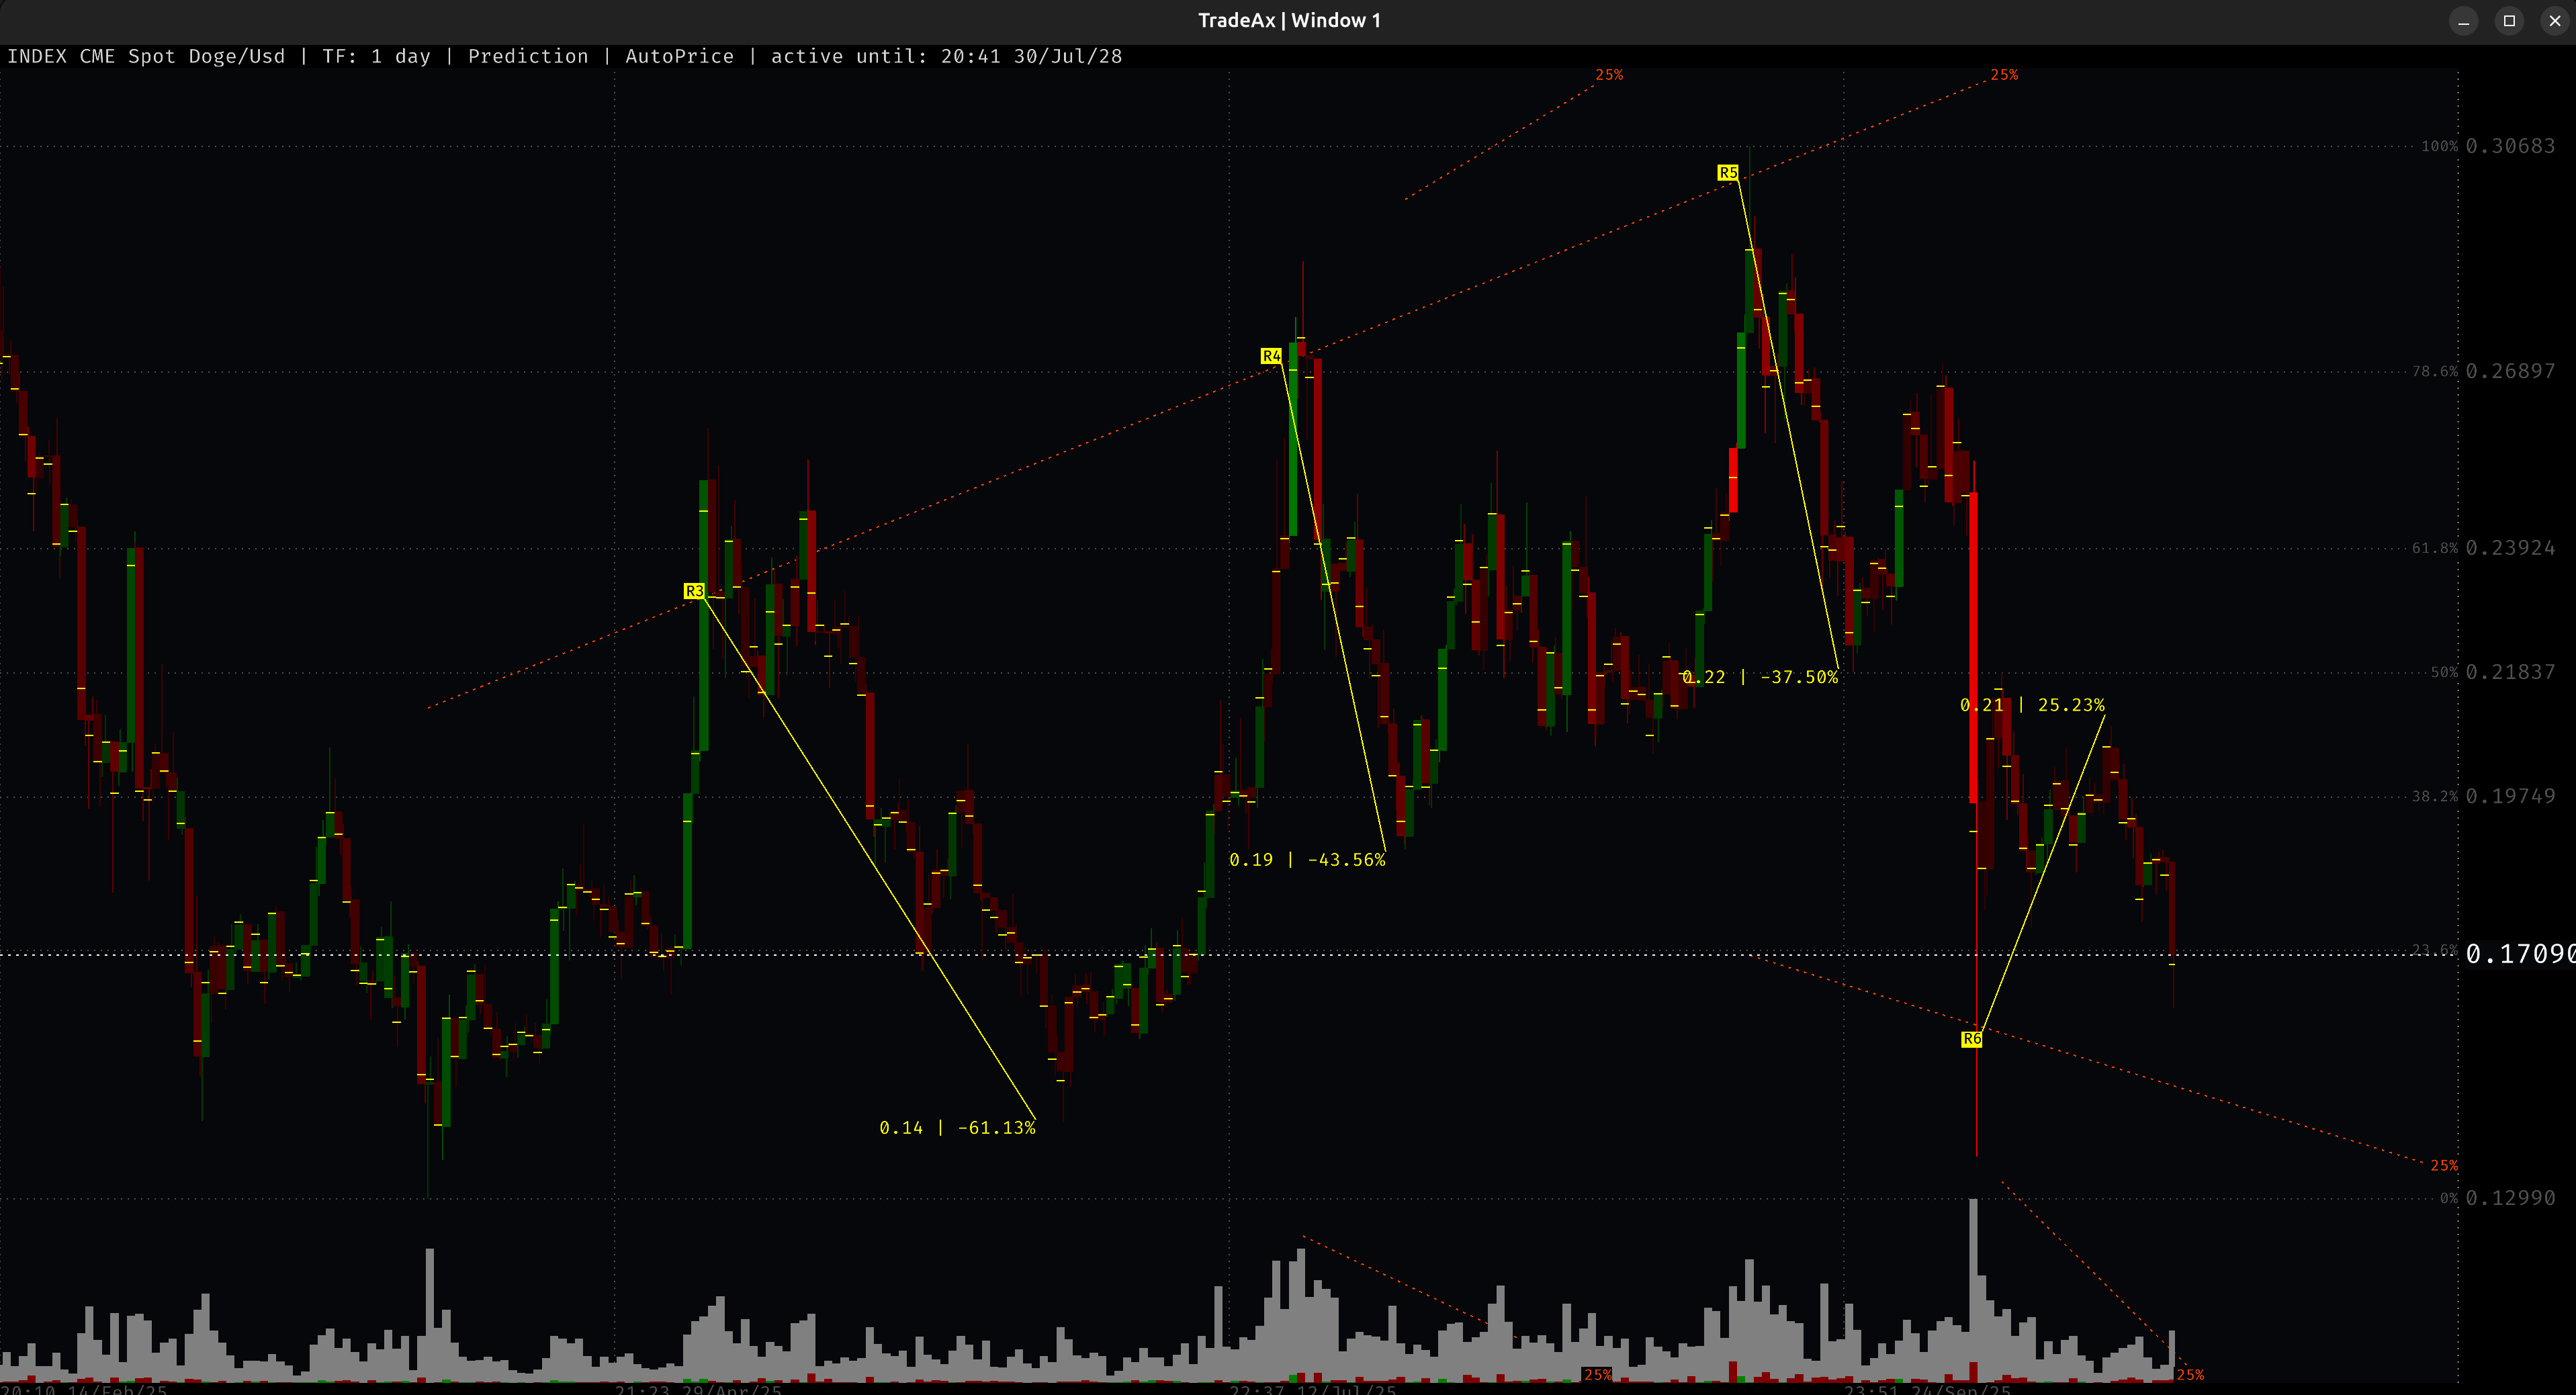Click the R3 marker label

694,591
